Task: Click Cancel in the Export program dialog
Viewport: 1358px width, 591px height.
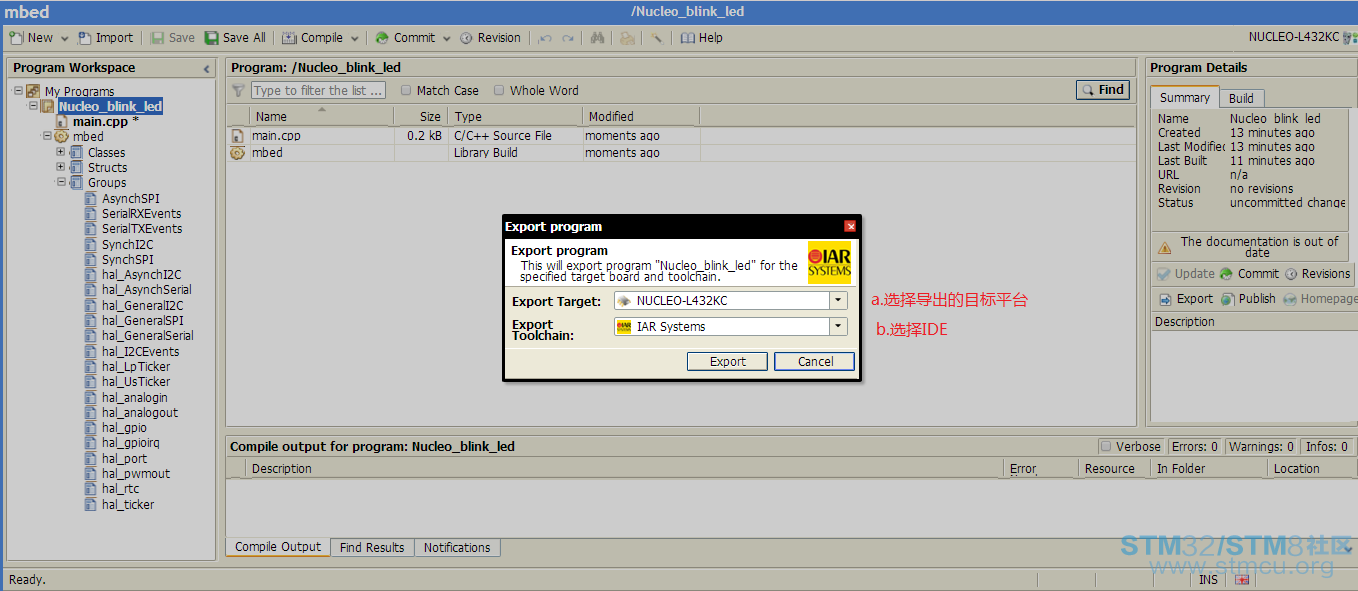Action: pyautogui.click(x=815, y=362)
